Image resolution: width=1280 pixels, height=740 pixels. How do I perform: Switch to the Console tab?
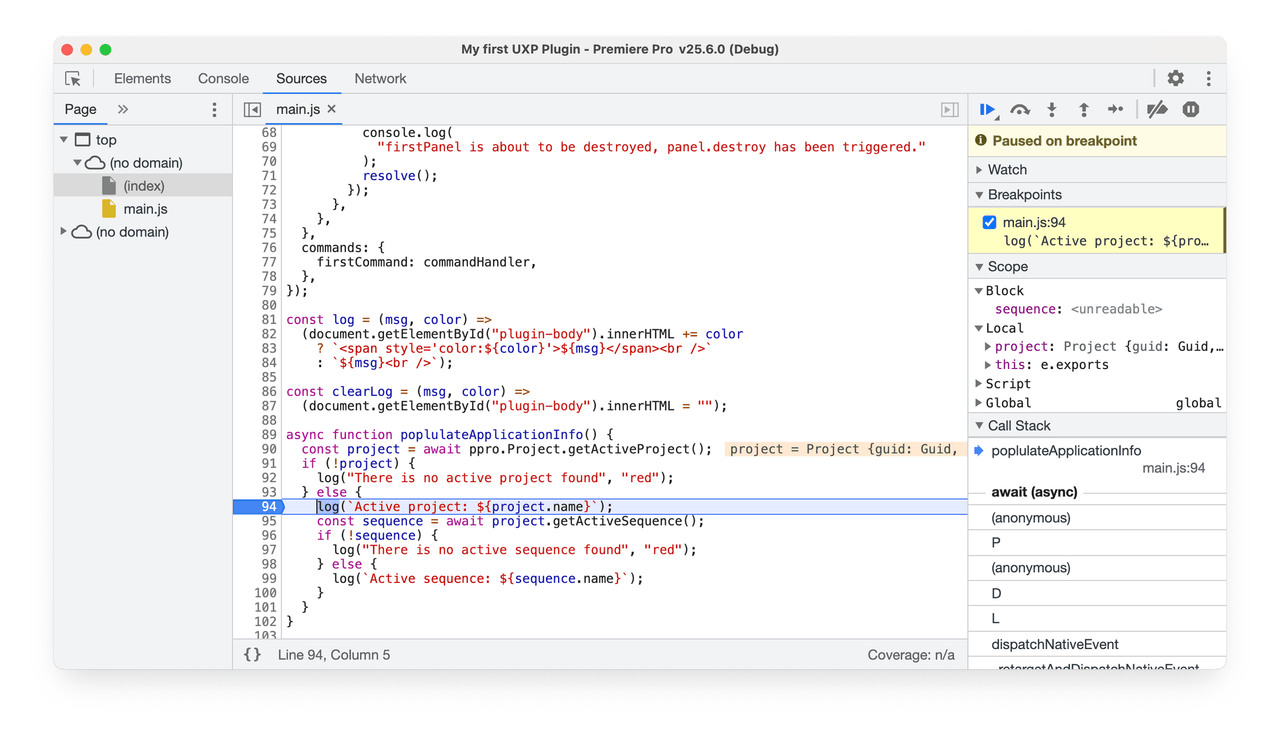tap(222, 78)
